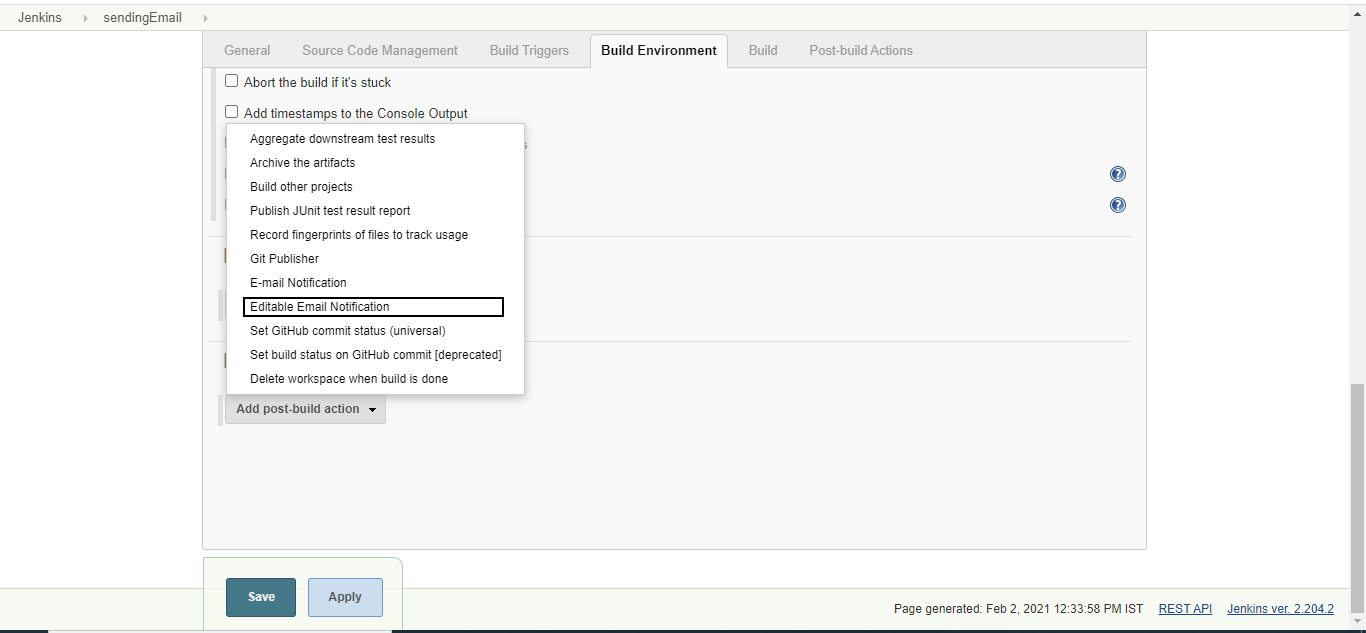1366x633 pixels.
Task: Select "Git Publisher" post-build action
Action: coord(283,258)
